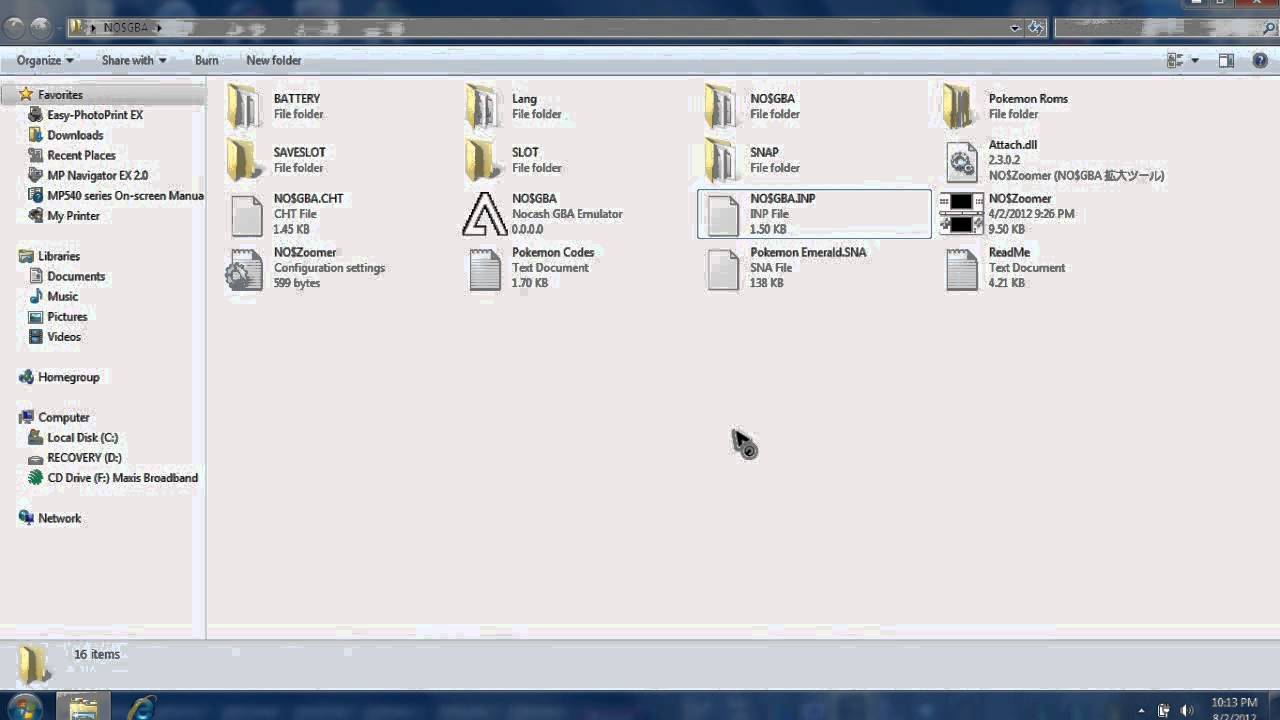This screenshot has width=1280, height=720.
Task: Select the NO$GBA.CHT file icon
Action: click(x=245, y=215)
